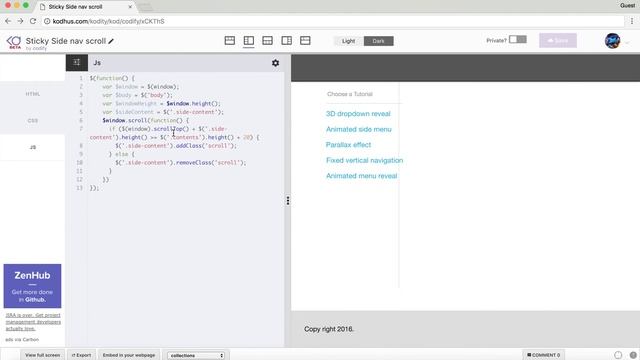Screen dimensions: 640x360
Task: Open the 3D dropdown reveal link
Action: 358,114
